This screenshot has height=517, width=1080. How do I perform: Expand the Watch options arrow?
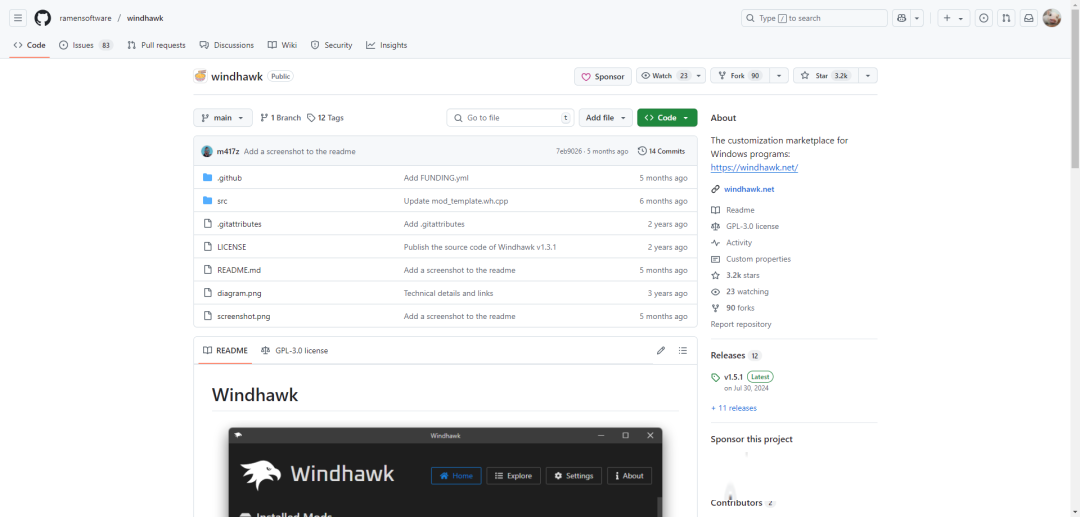(700, 76)
